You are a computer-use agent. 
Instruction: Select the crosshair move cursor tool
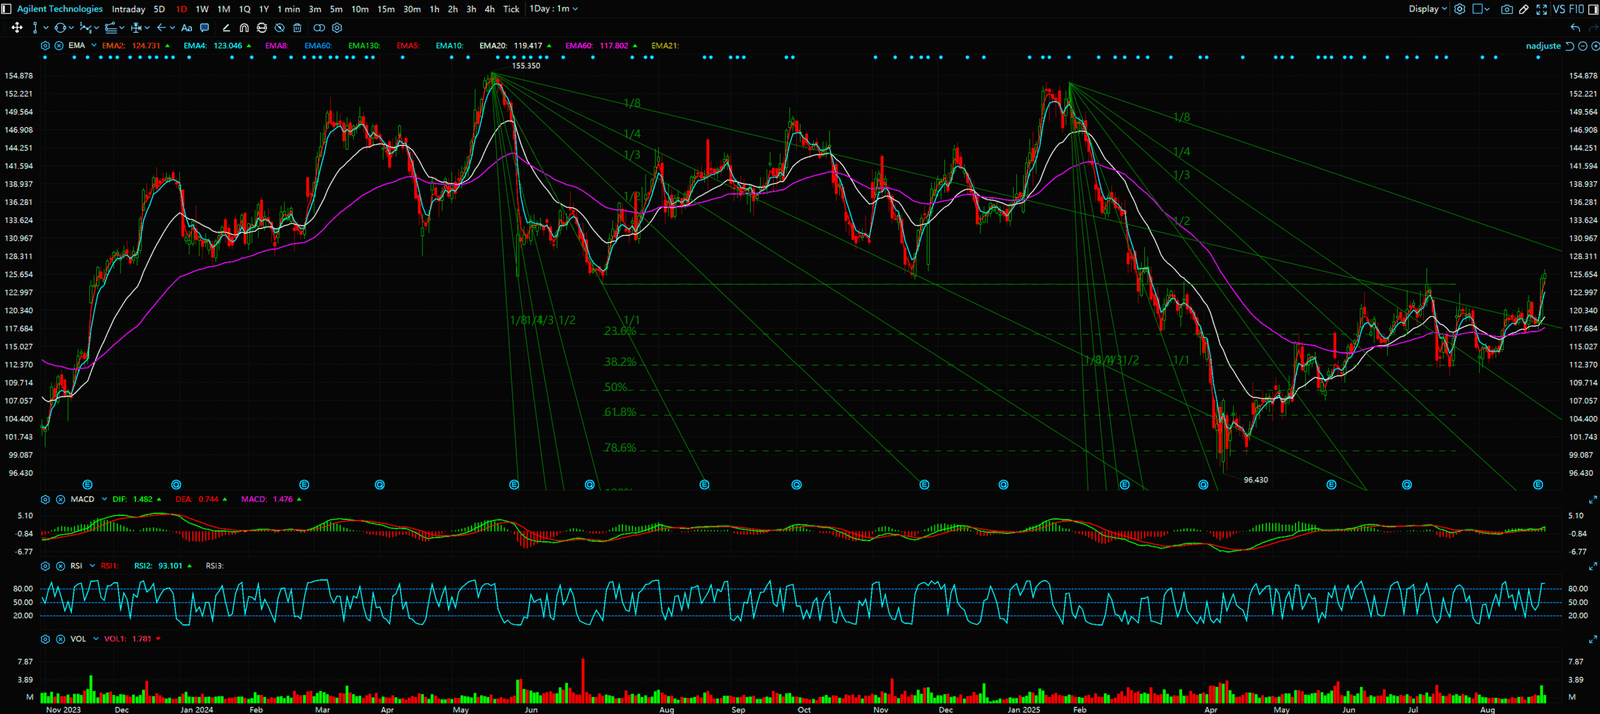click(16, 28)
